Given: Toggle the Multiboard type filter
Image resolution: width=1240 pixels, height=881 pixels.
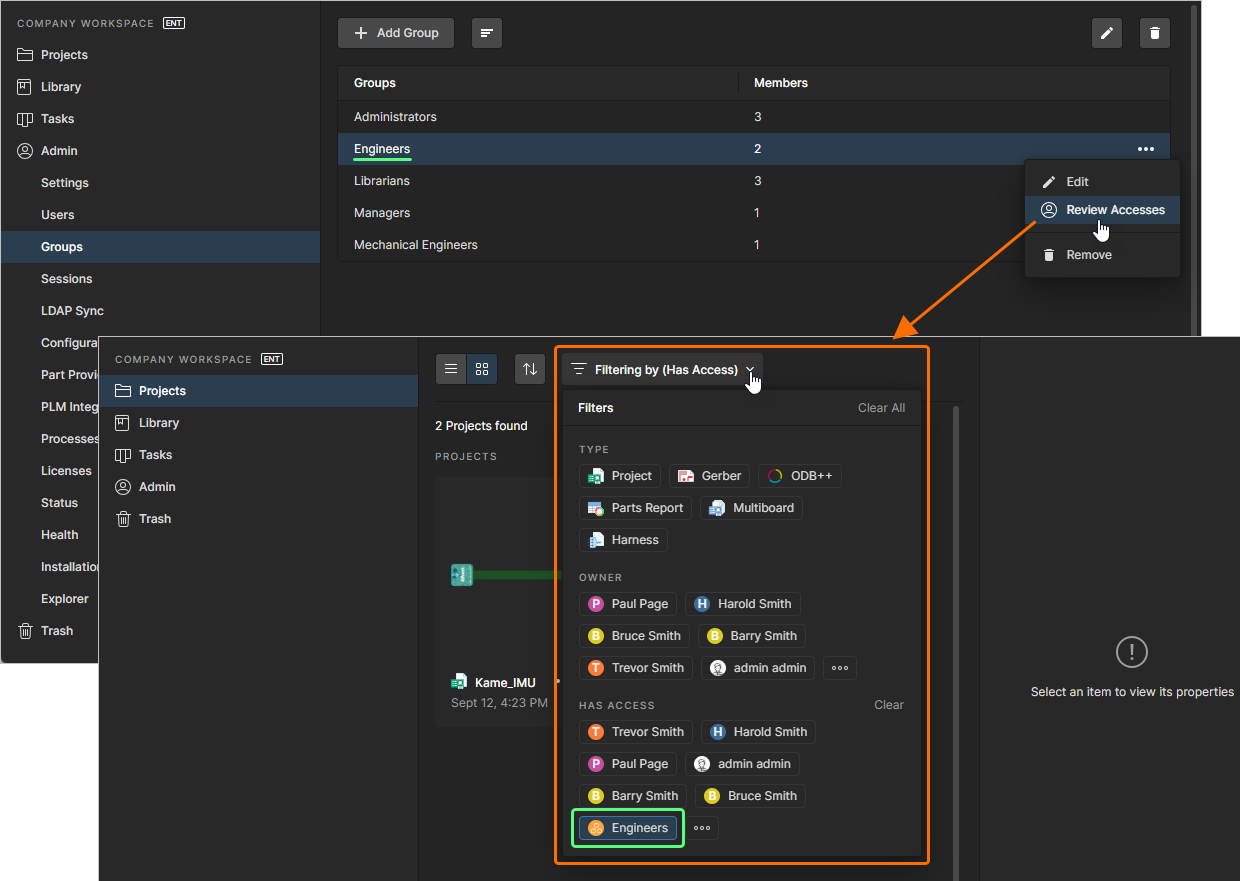Looking at the screenshot, I should click(752, 508).
